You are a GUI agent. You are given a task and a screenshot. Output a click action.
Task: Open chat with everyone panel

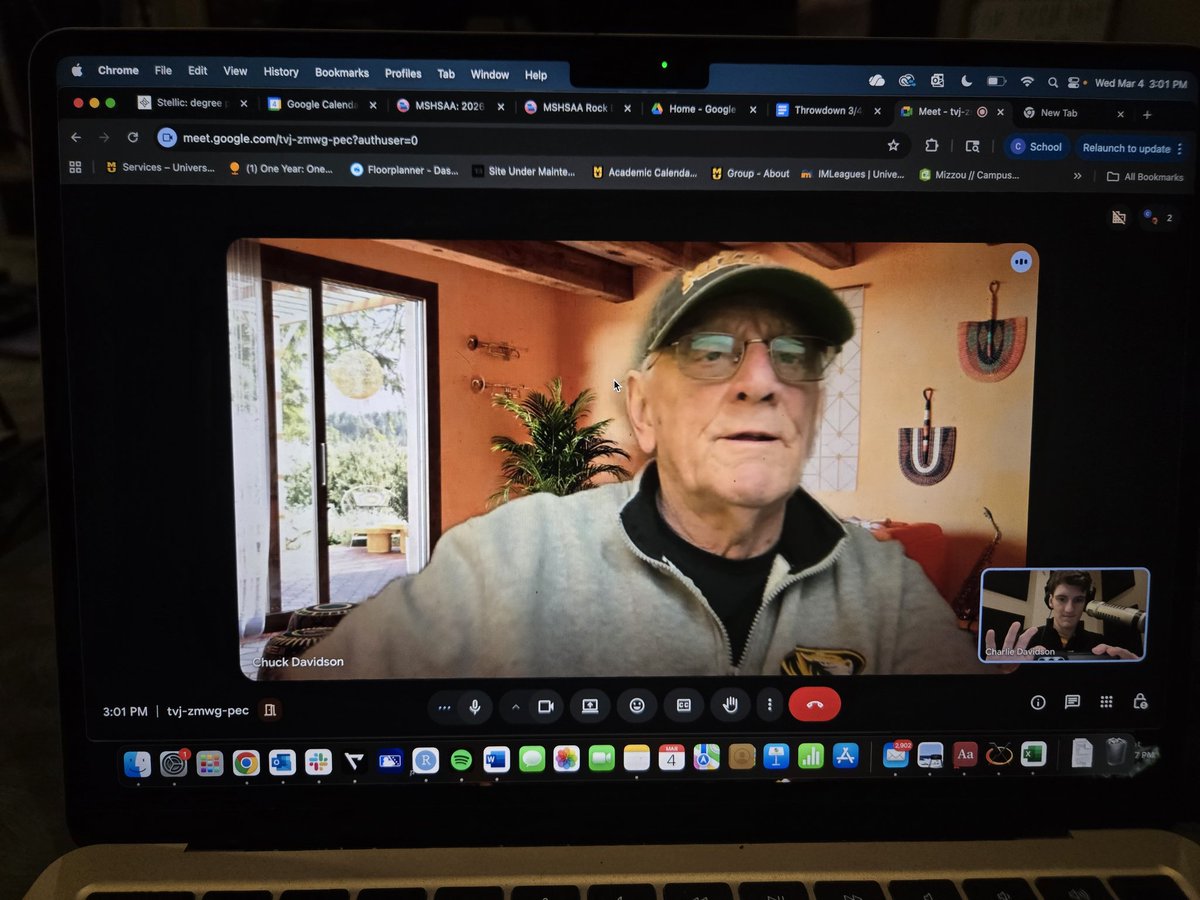point(1072,702)
